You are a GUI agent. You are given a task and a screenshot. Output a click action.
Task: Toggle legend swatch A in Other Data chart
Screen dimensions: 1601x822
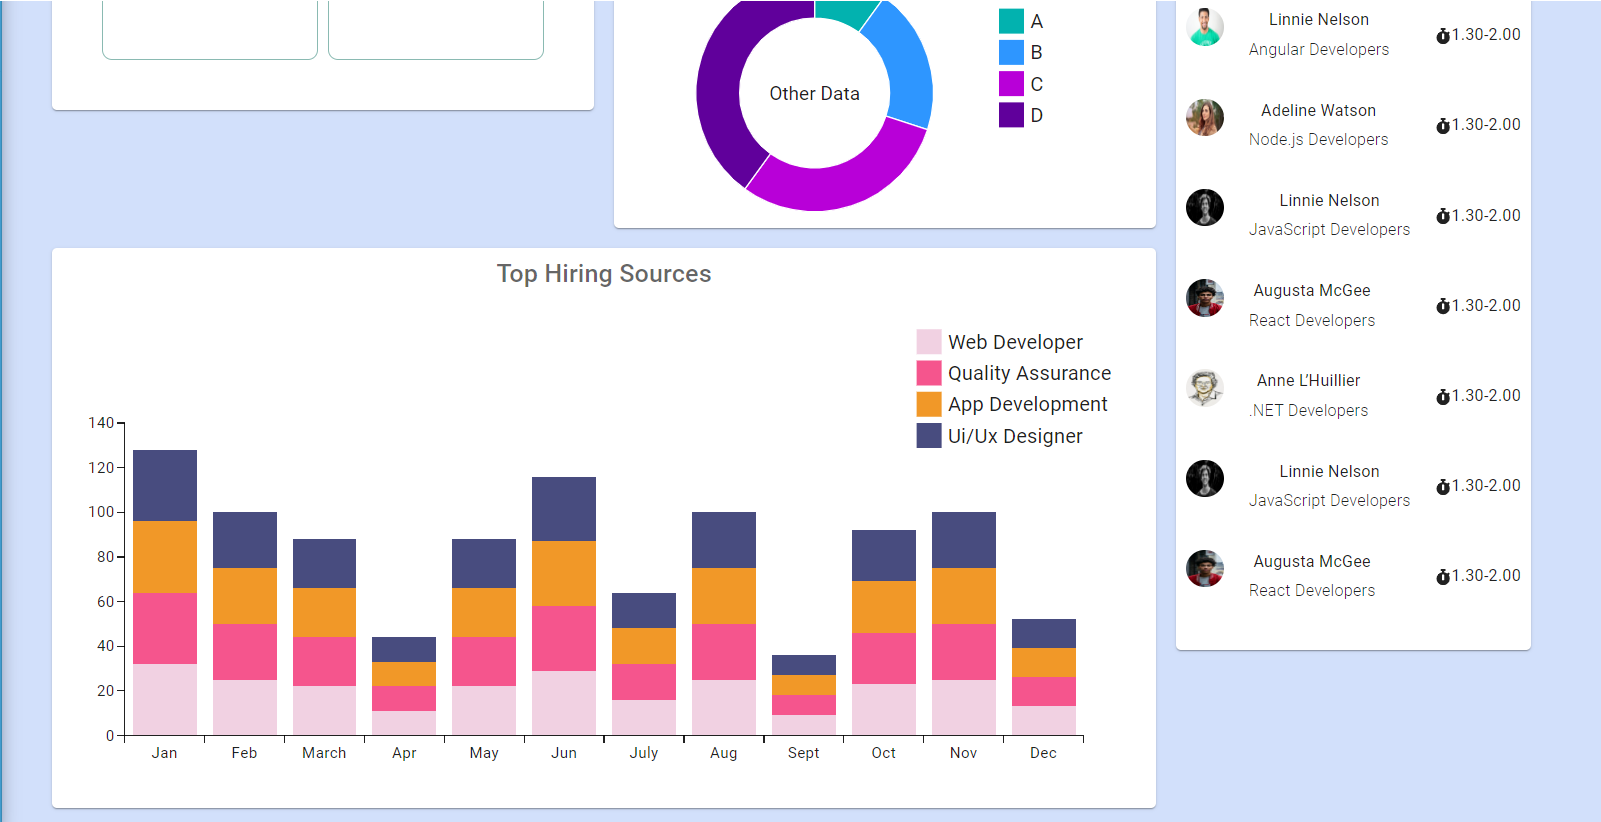[x=1011, y=21]
